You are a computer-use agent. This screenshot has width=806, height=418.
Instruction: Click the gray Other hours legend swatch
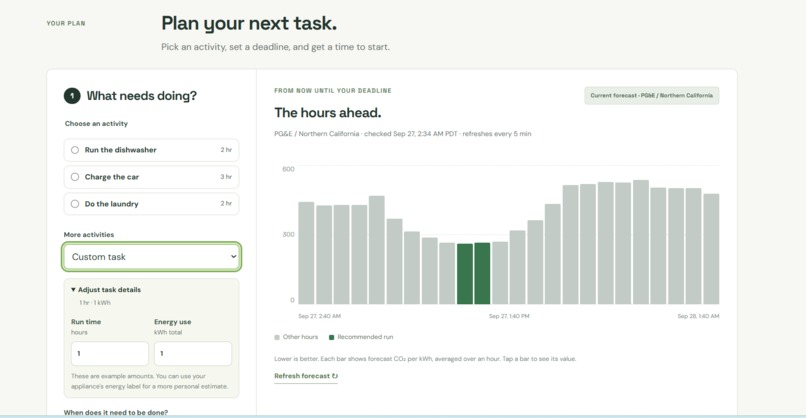pos(277,337)
